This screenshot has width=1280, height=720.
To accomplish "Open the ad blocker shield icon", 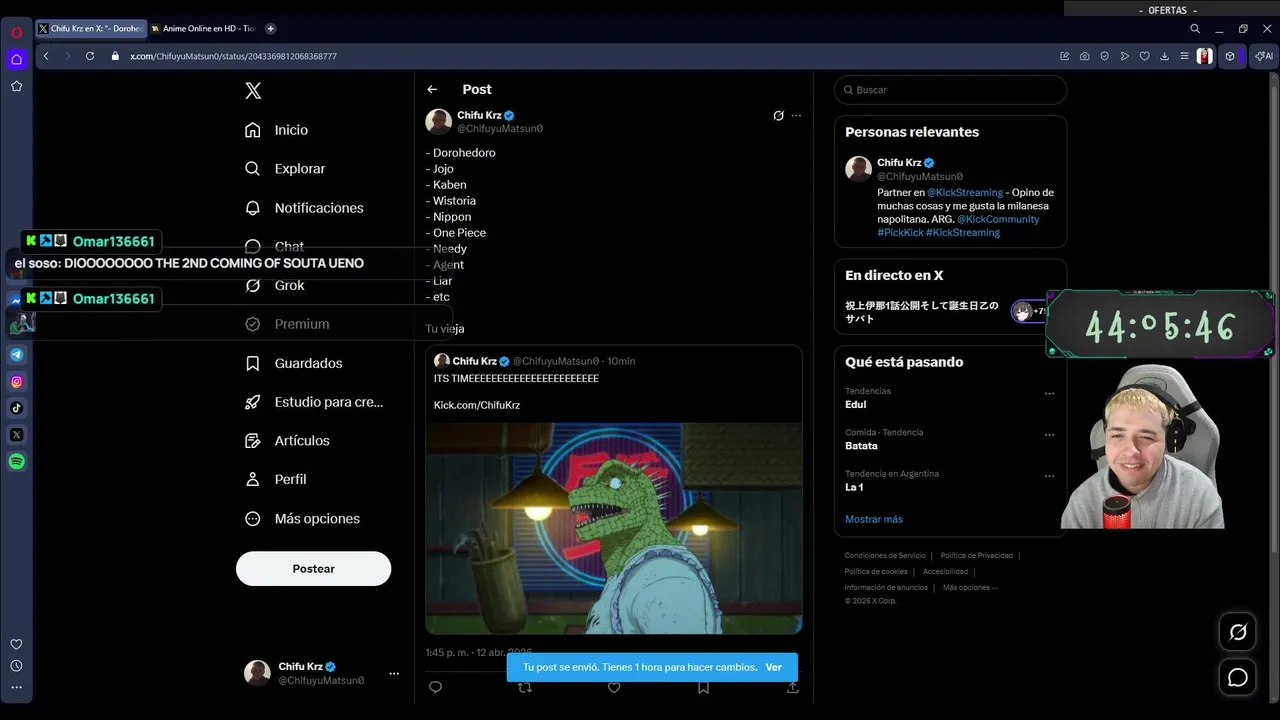I will pyautogui.click(x=1105, y=56).
